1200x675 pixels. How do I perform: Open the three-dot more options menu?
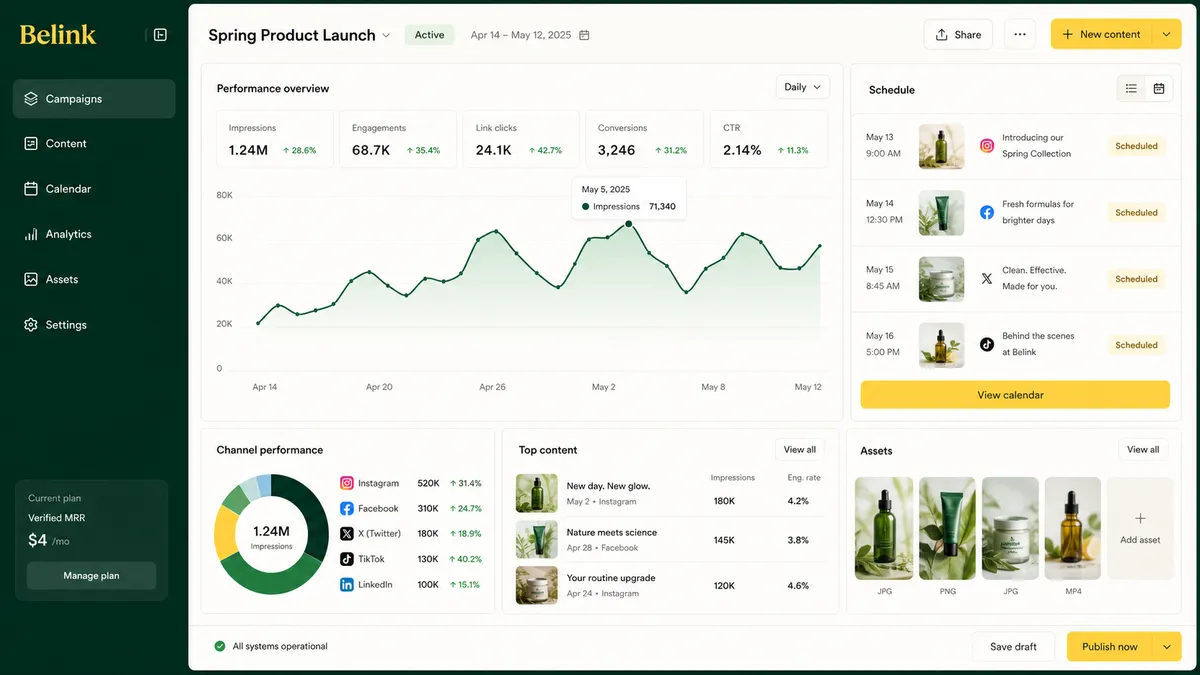pyautogui.click(x=1020, y=34)
